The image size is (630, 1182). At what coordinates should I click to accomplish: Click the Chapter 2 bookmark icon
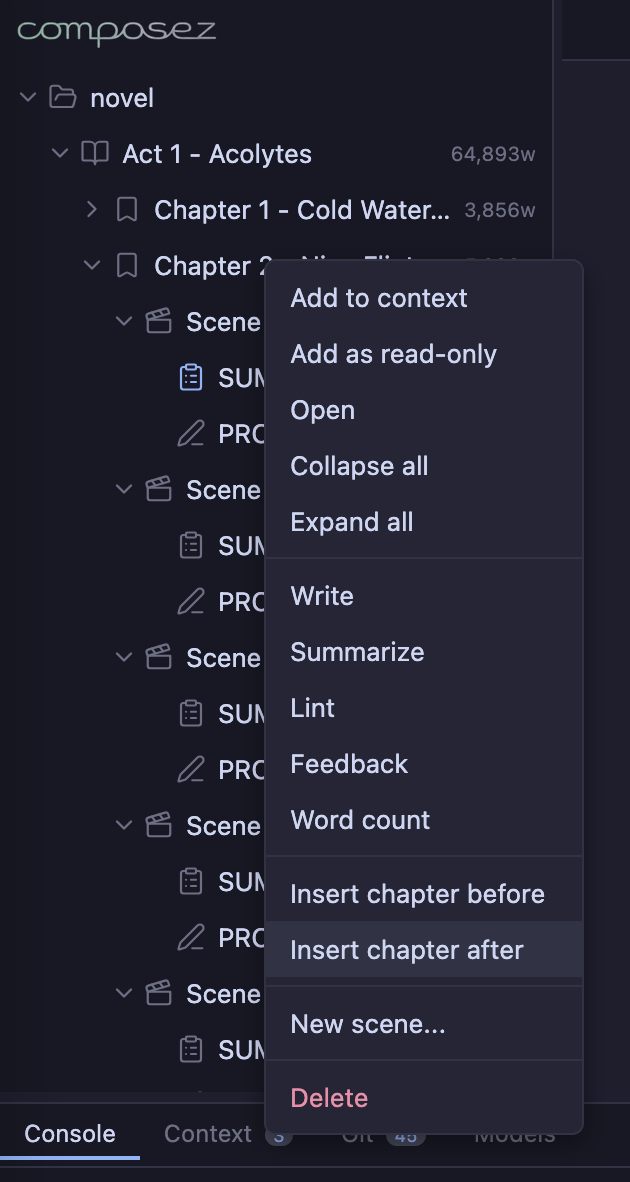[x=127, y=266]
